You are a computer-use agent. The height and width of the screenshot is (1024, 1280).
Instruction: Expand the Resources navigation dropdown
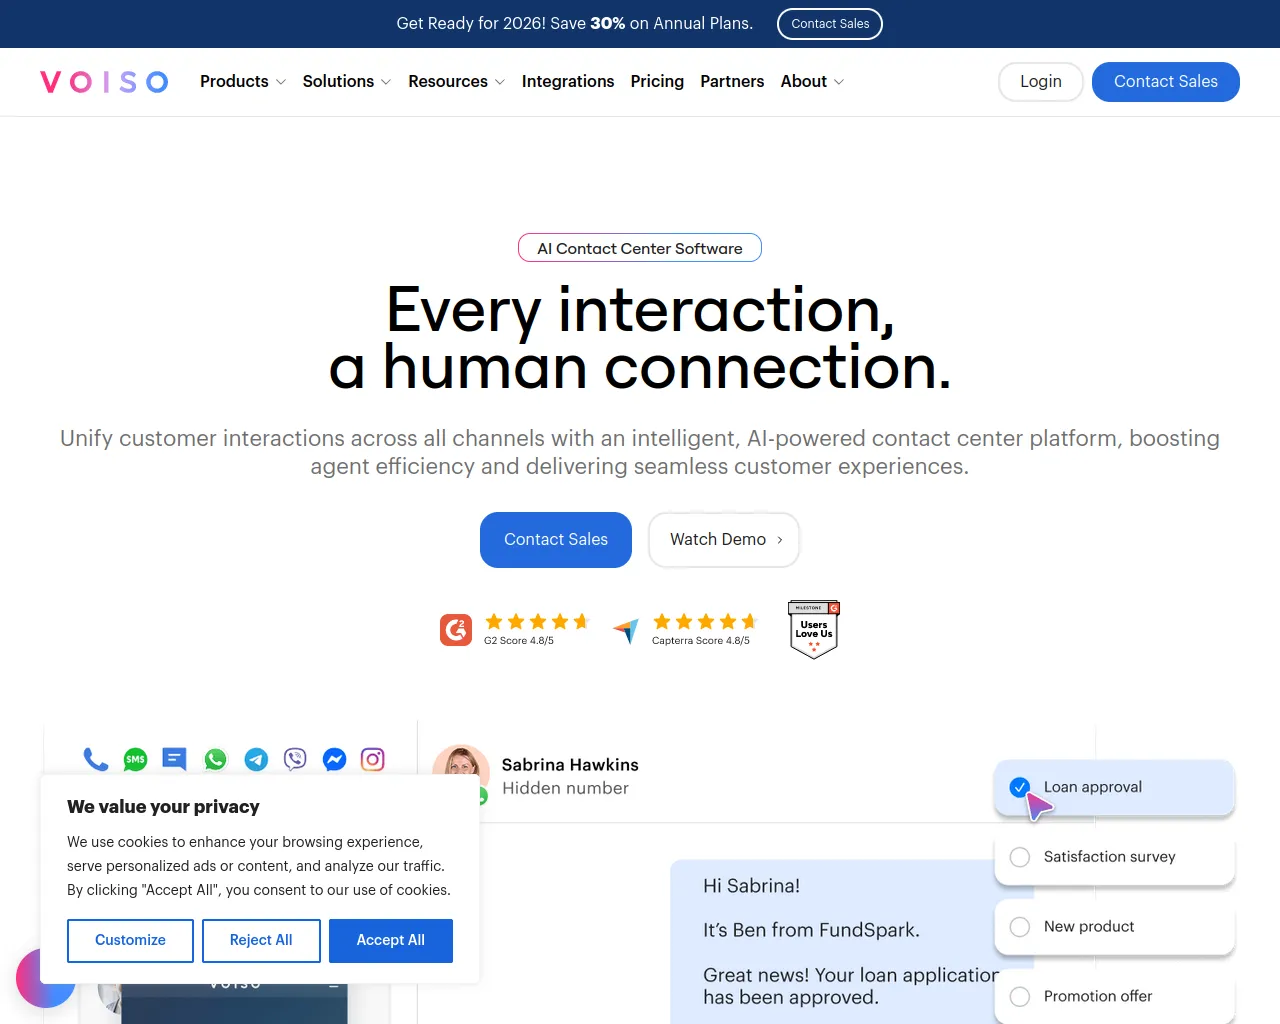pyautogui.click(x=456, y=82)
